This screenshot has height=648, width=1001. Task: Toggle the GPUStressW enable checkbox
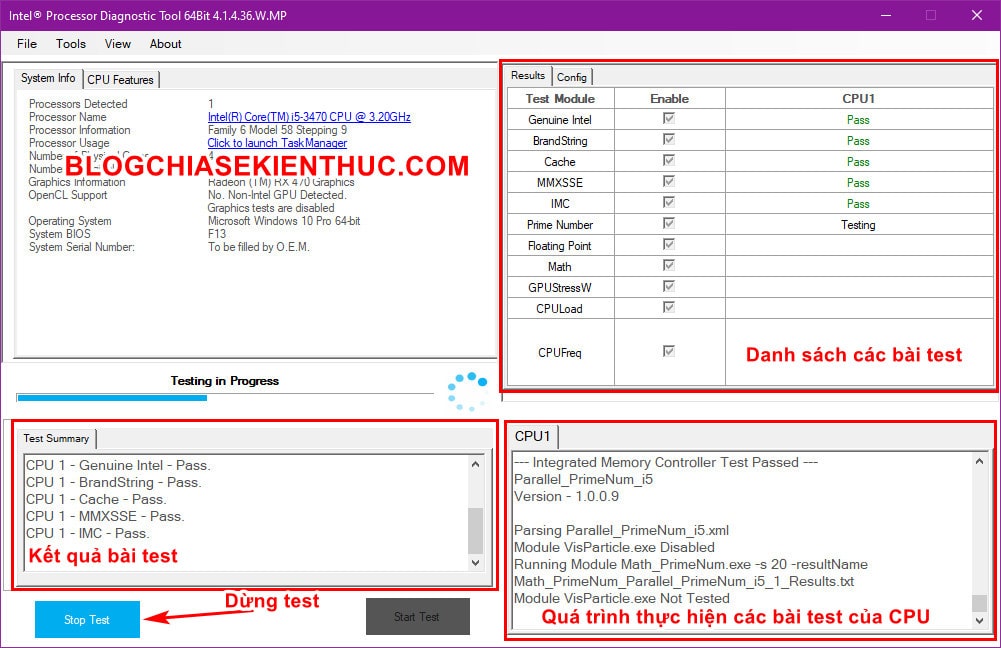(x=669, y=286)
